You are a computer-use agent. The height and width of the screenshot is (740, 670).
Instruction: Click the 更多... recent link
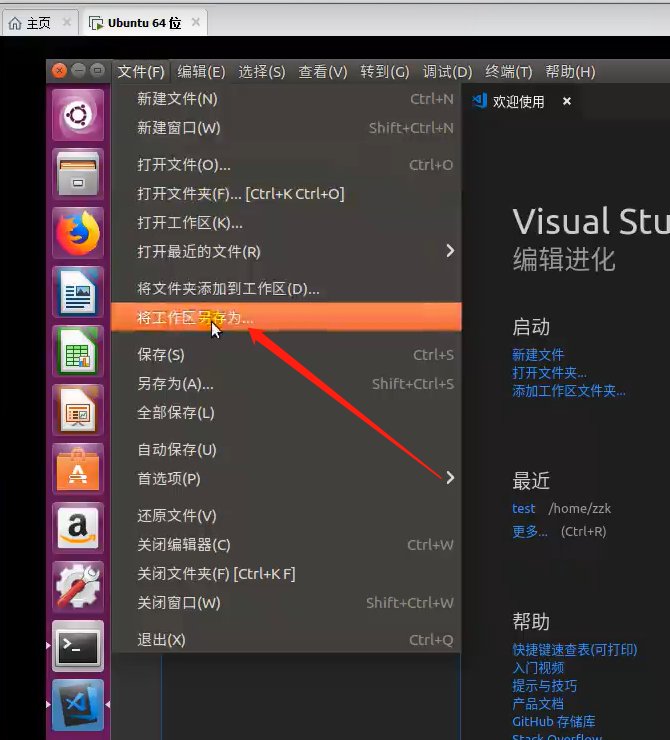pyautogui.click(x=530, y=532)
